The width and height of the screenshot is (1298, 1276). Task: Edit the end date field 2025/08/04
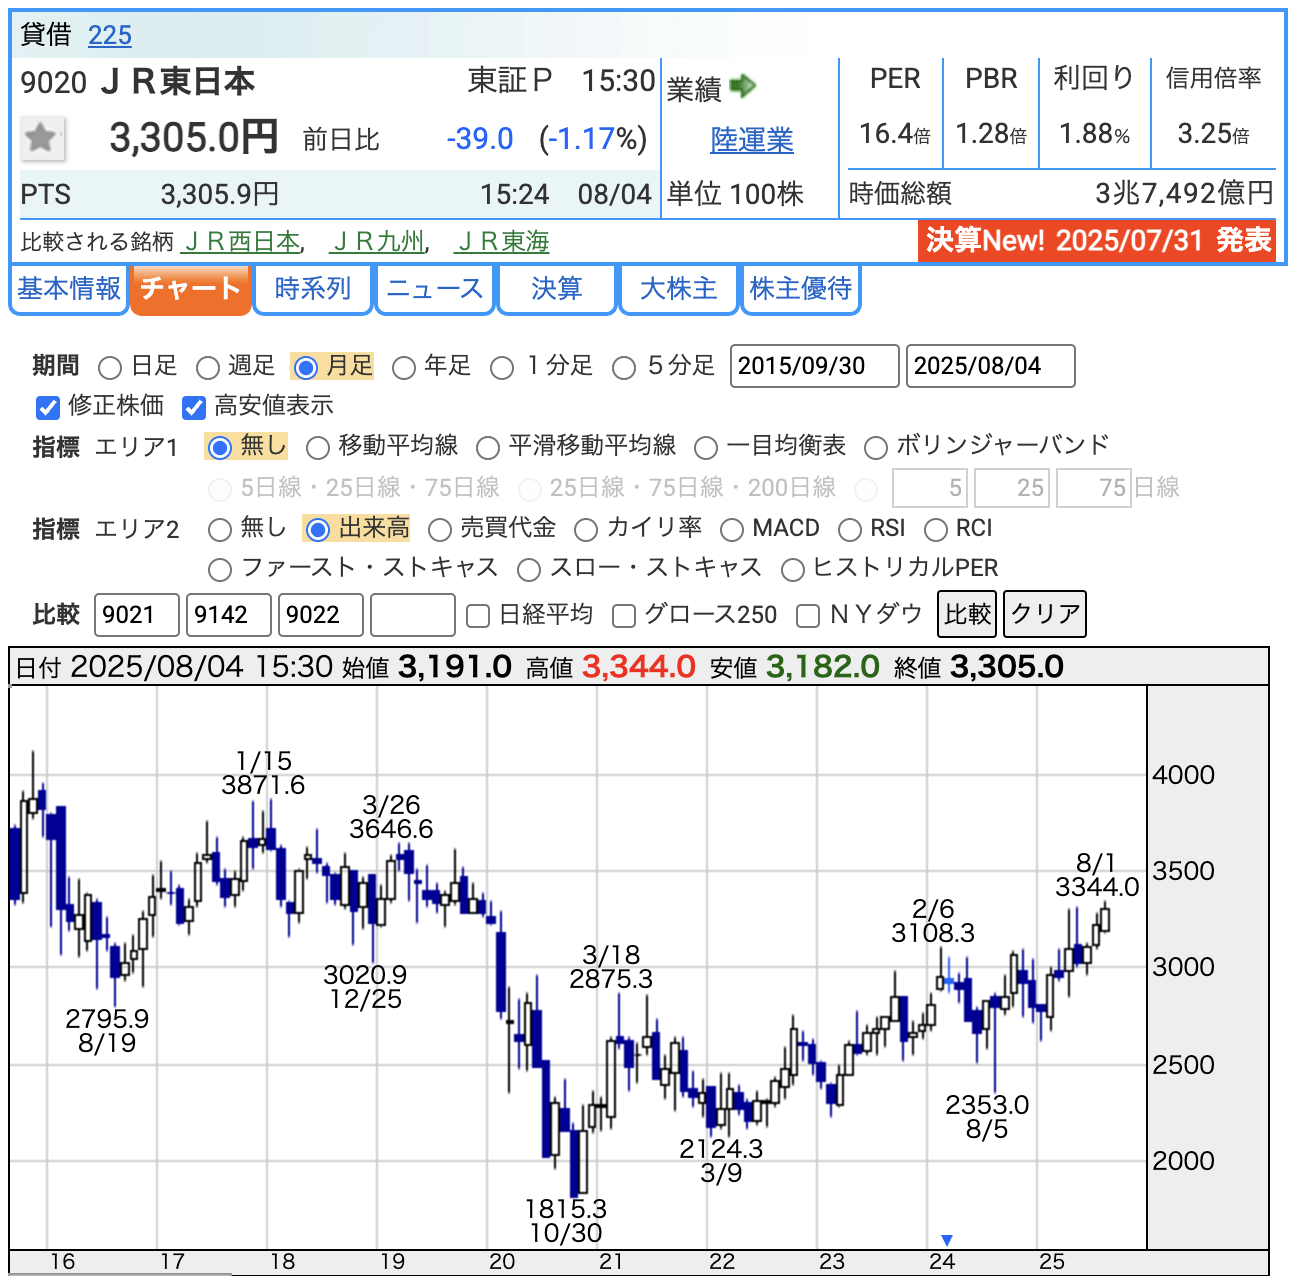[991, 366]
